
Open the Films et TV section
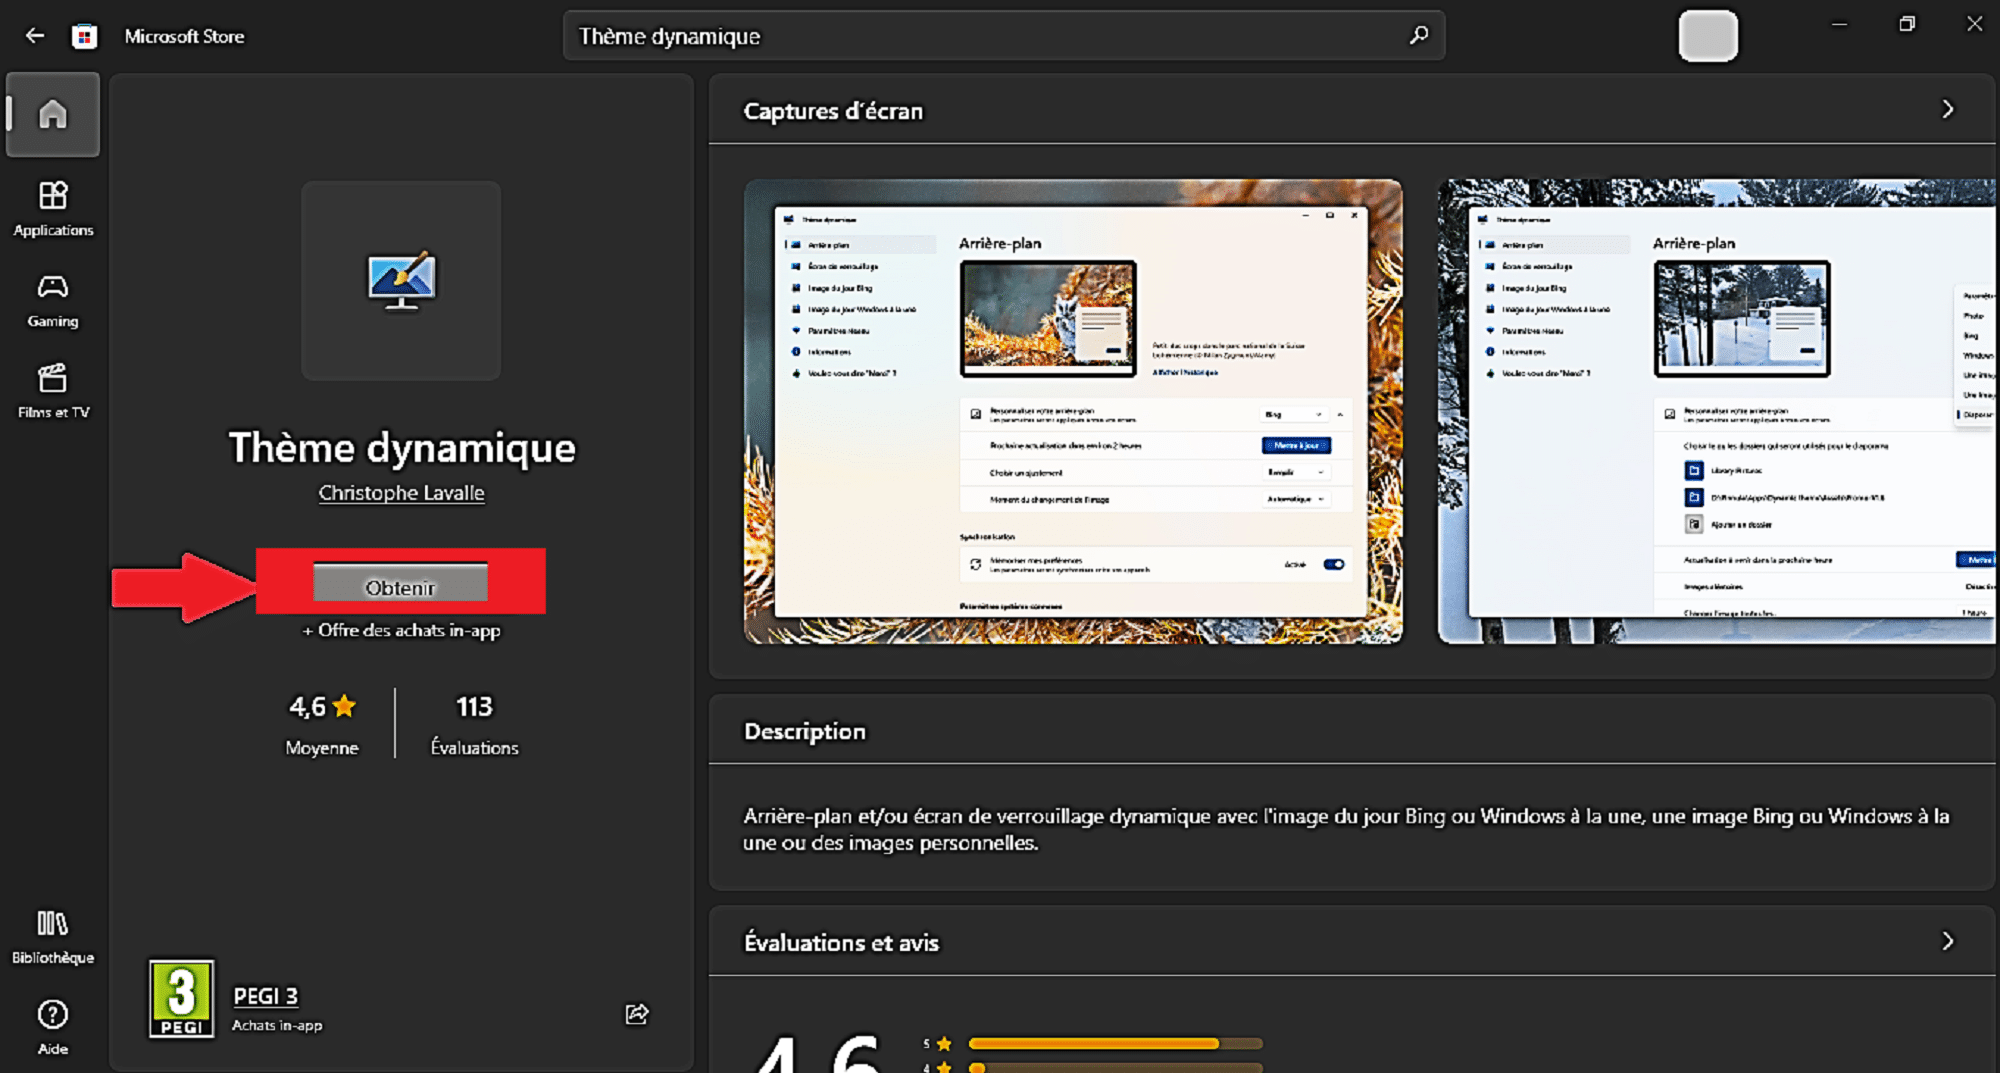point(53,392)
